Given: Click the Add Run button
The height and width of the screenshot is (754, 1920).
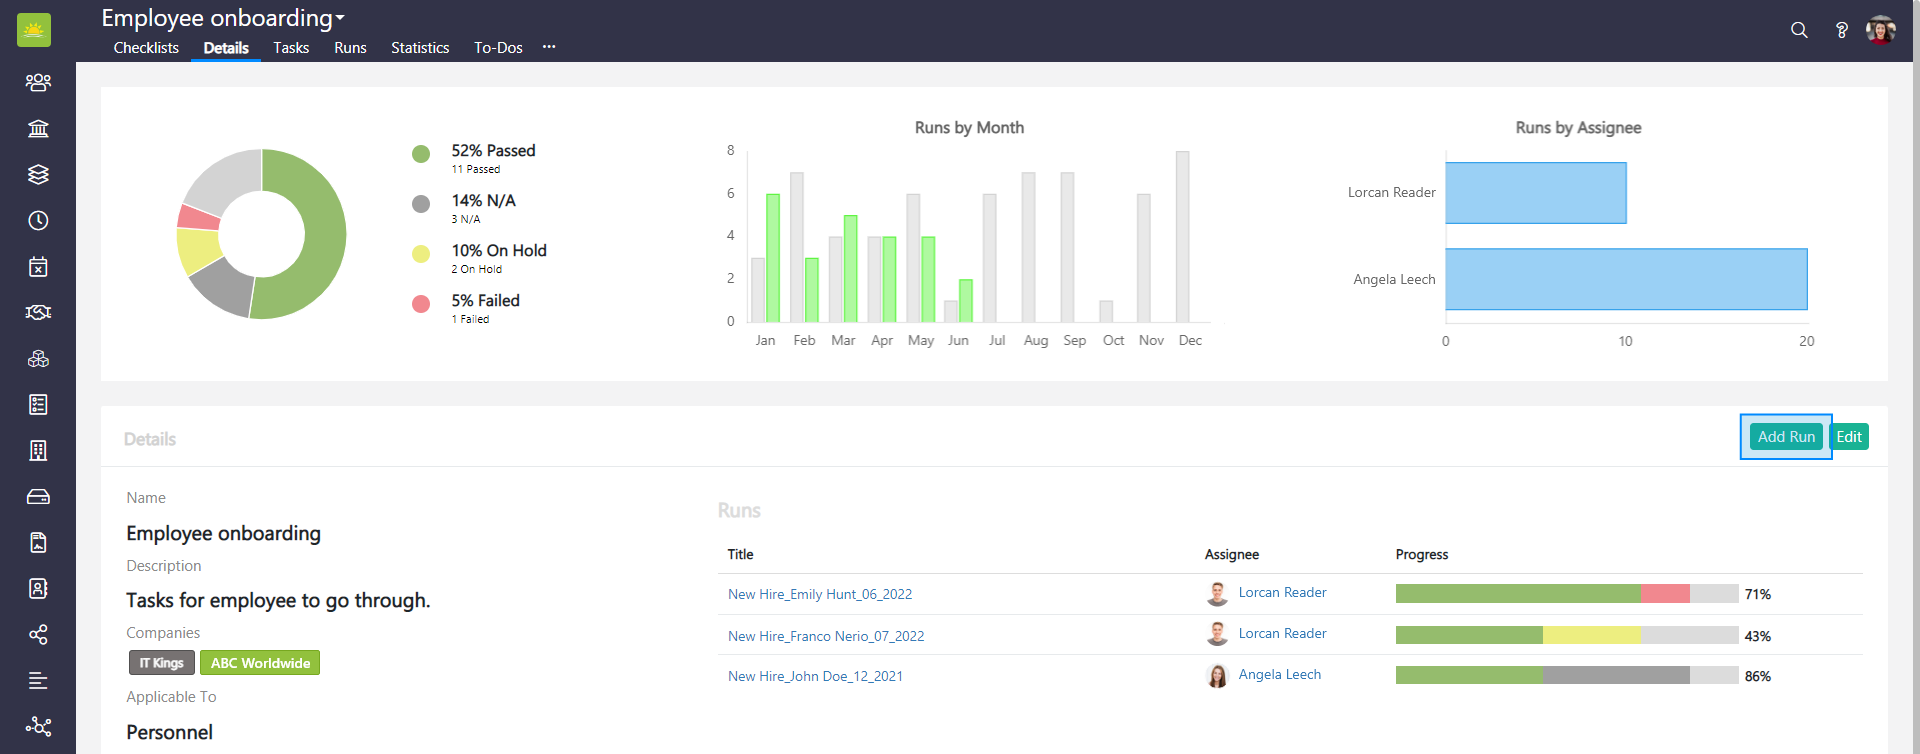Looking at the screenshot, I should [x=1785, y=437].
